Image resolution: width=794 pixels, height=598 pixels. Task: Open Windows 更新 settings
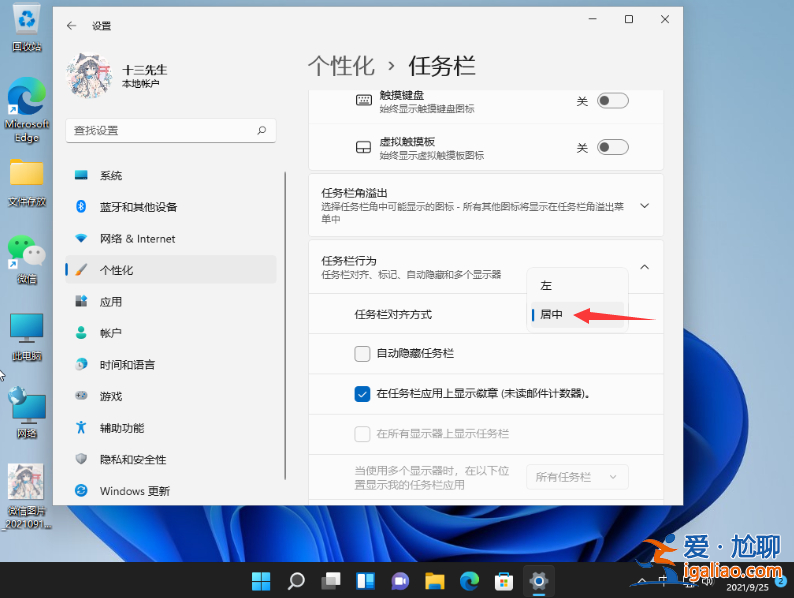click(171, 491)
